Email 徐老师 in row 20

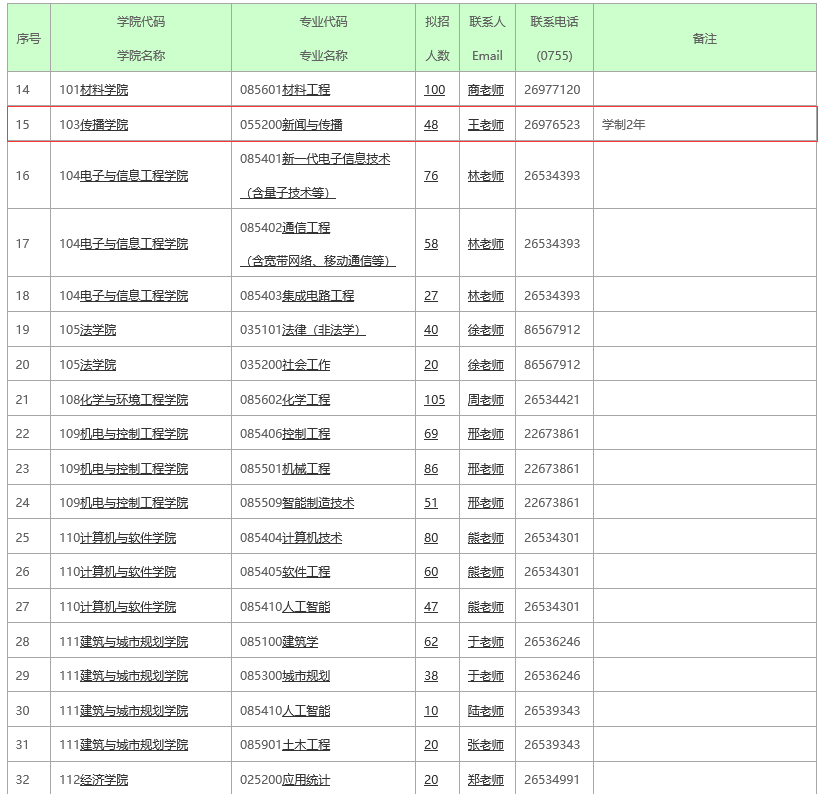(x=486, y=365)
